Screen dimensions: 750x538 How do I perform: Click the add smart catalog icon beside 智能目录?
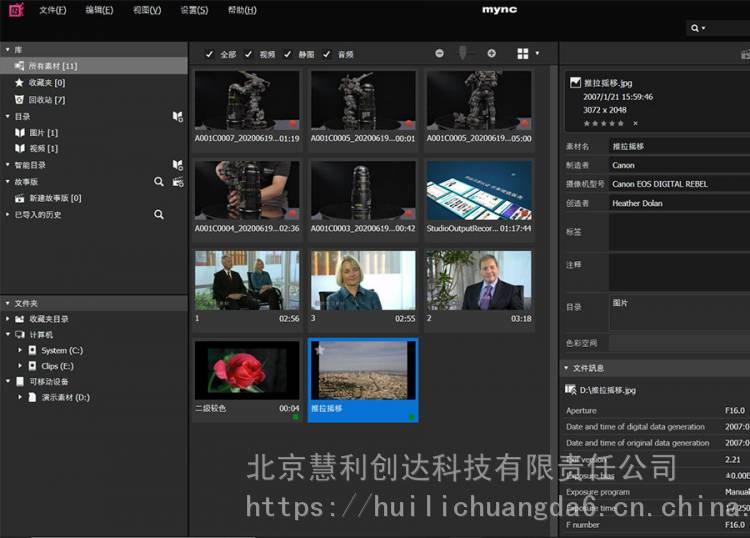tap(177, 165)
